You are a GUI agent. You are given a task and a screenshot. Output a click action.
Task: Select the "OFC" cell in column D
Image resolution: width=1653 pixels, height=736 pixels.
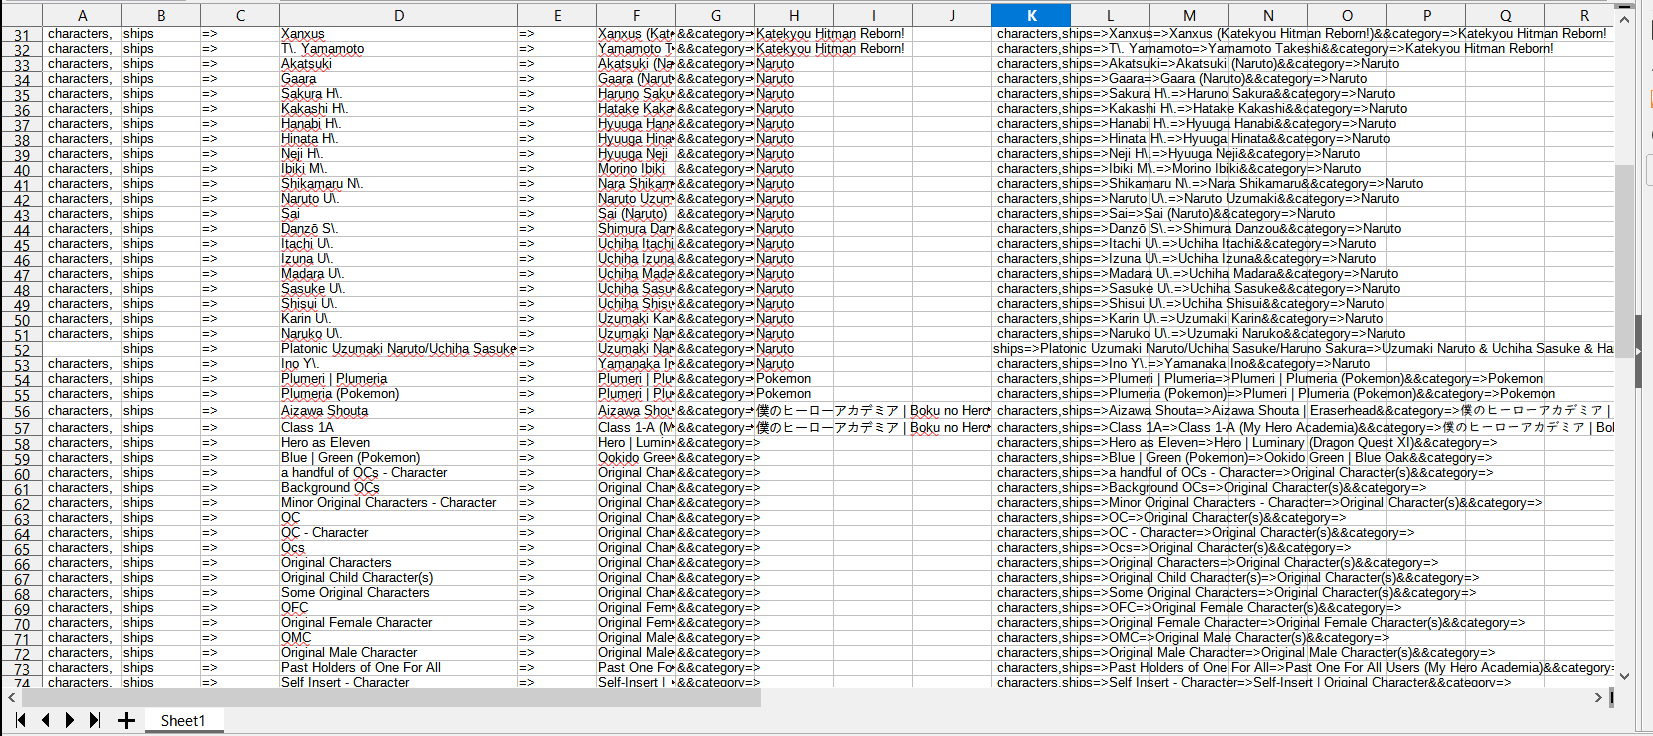(399, 608)
